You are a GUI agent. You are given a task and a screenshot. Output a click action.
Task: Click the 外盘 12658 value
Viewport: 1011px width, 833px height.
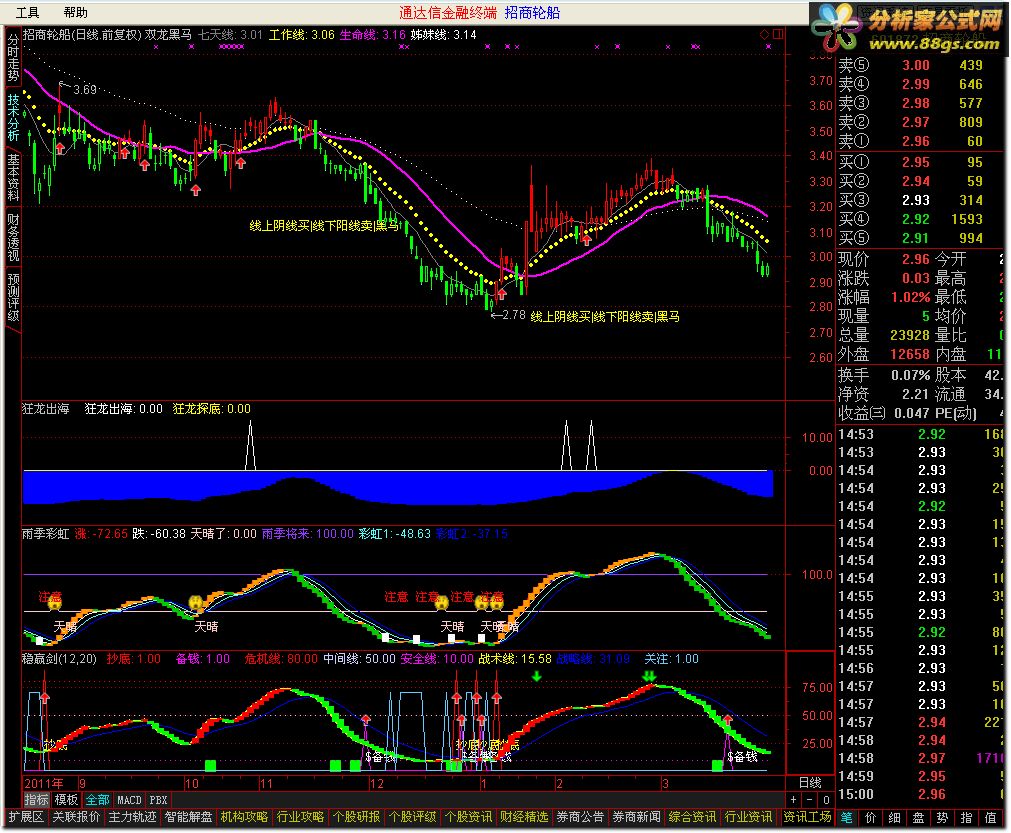pyautogui.click(x=910, y=354)
